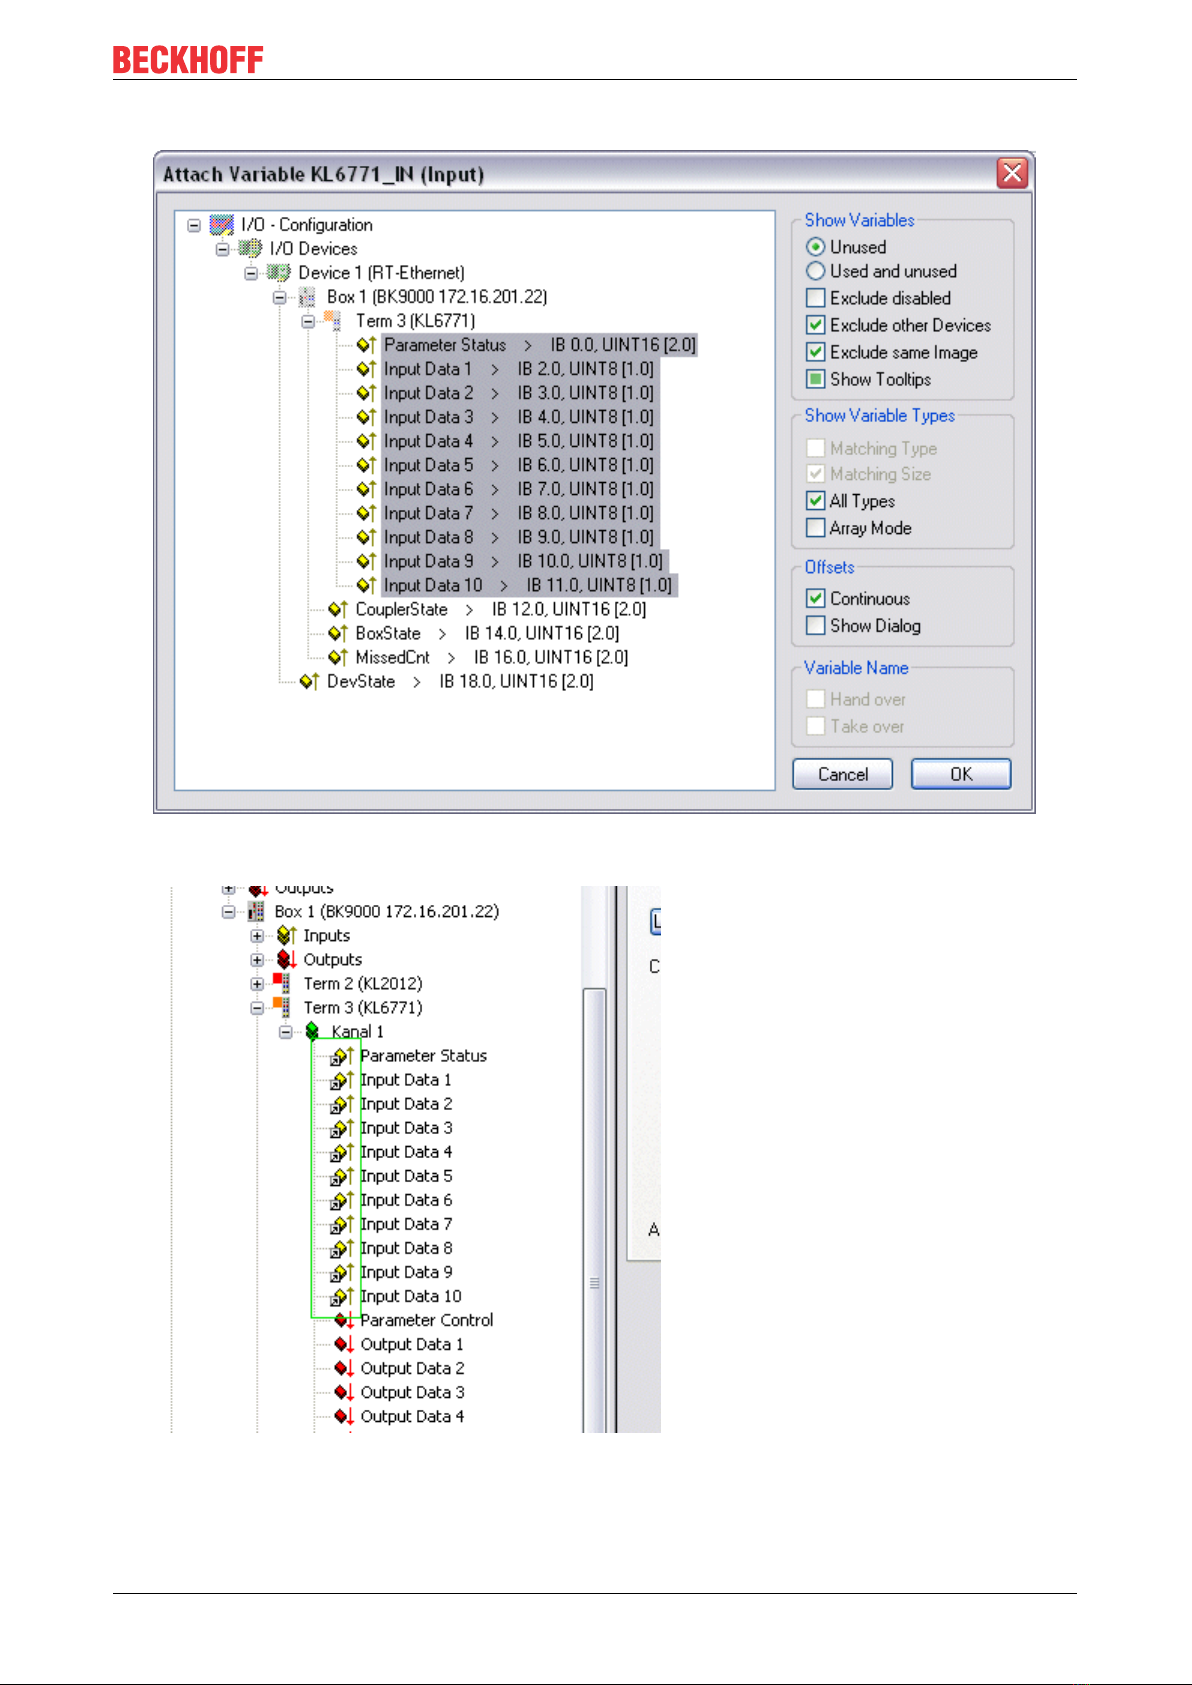Select the MissedCnt label text
Image resolution: width=1192 pixels, height=1685 pixels.
392,657
